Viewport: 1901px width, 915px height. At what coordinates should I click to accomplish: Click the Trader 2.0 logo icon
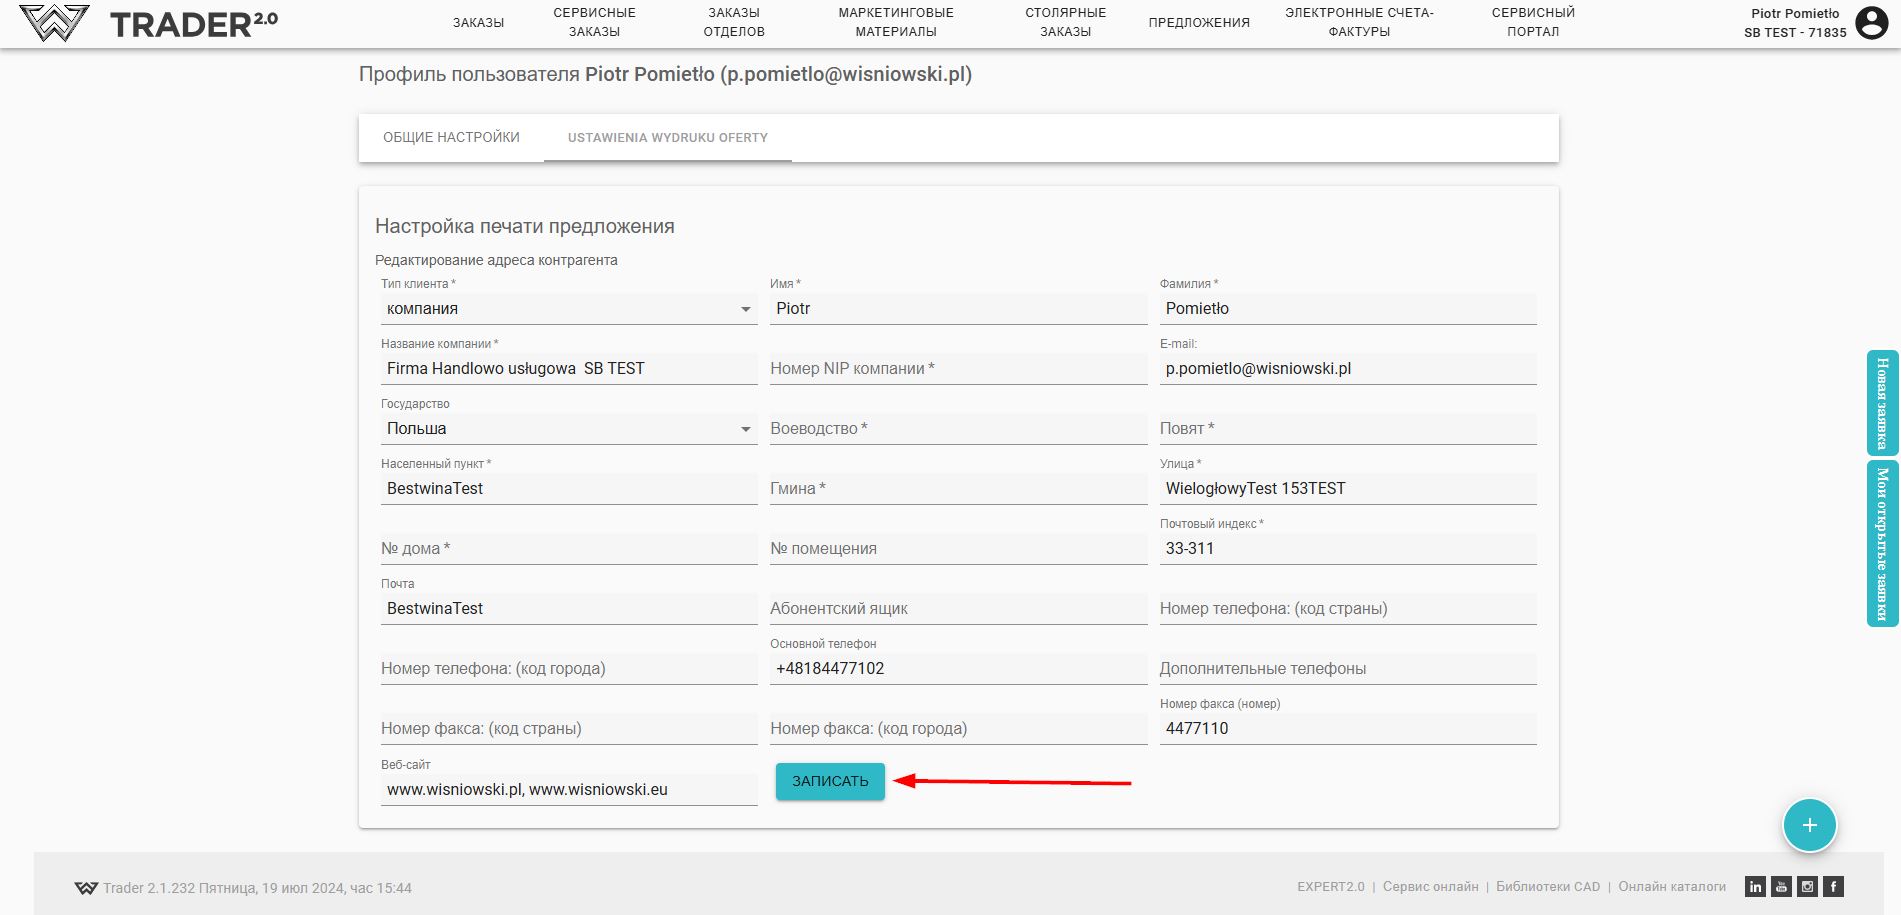click(x=54, y=22)
